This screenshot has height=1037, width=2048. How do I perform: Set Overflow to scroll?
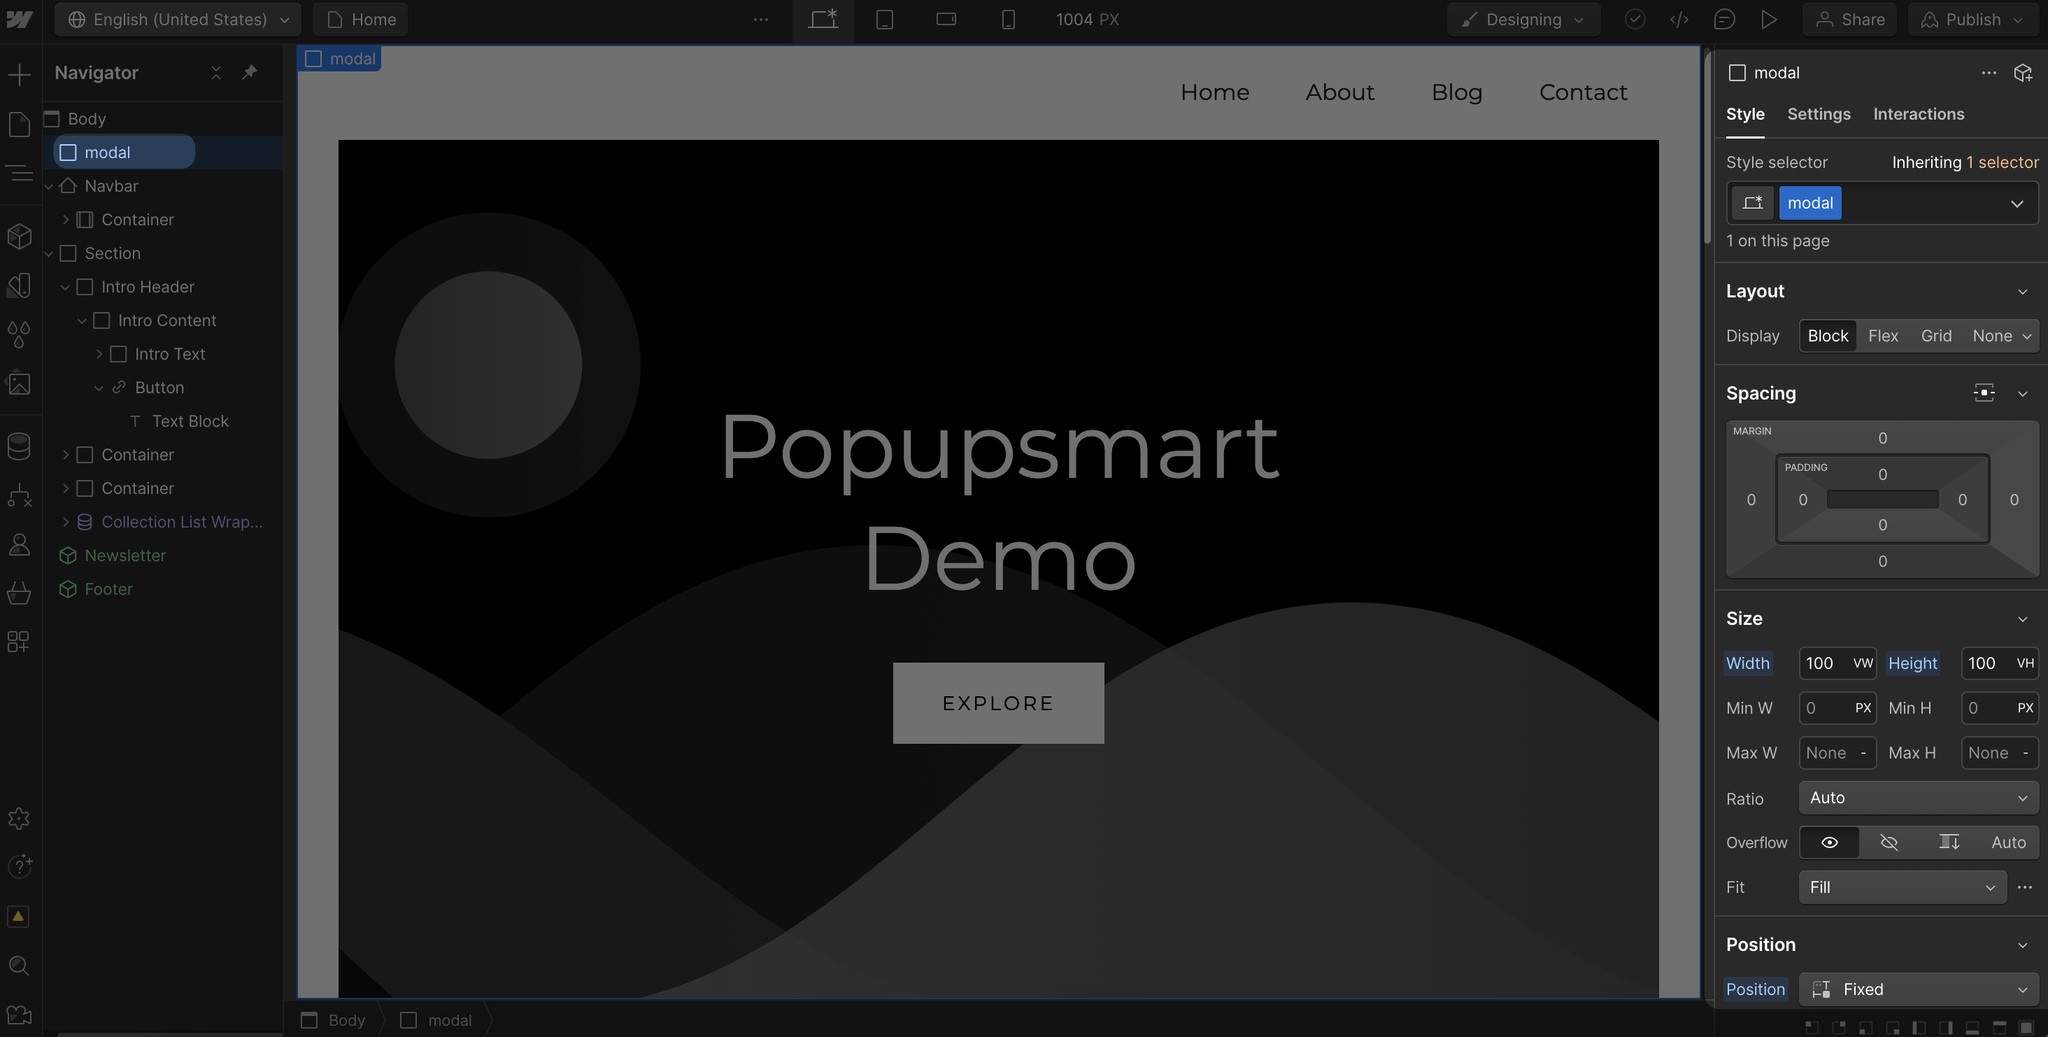point(1949,842)
